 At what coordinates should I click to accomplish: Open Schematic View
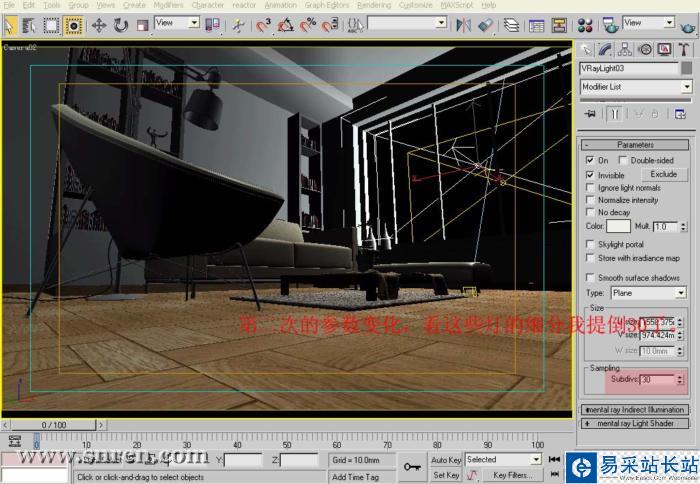[558, 25]
